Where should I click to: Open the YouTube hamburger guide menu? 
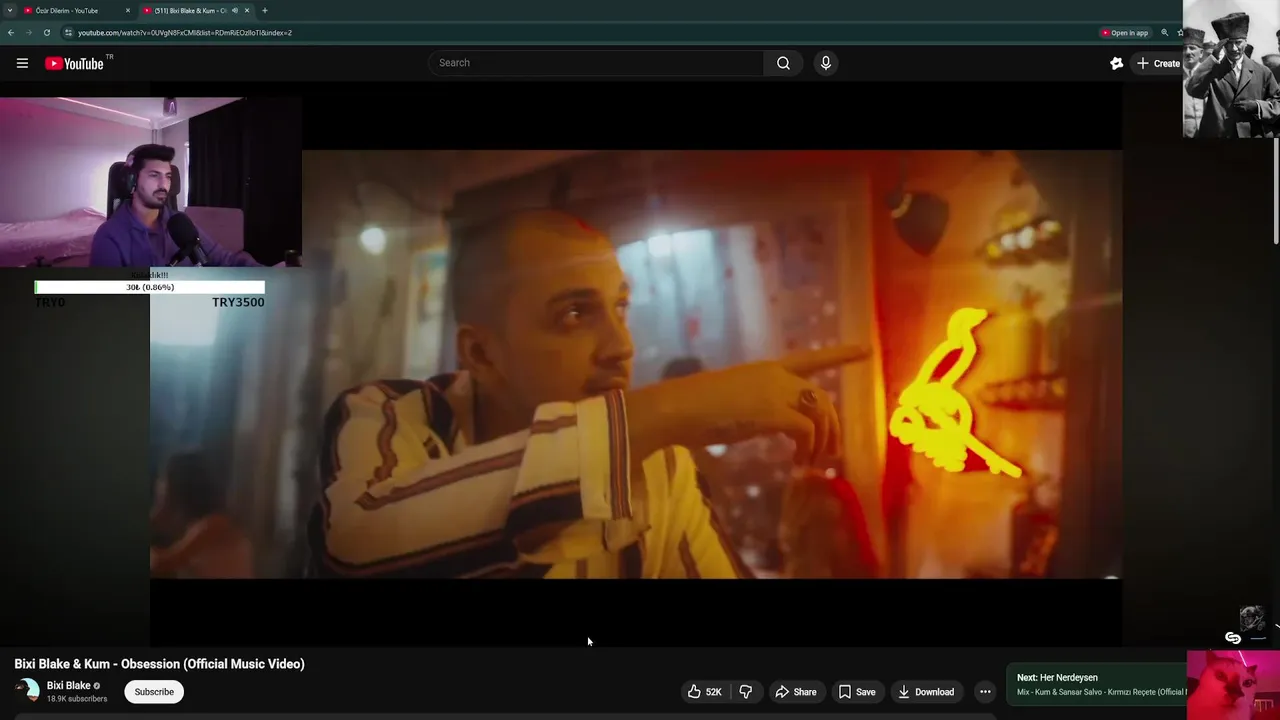(22, 63)
